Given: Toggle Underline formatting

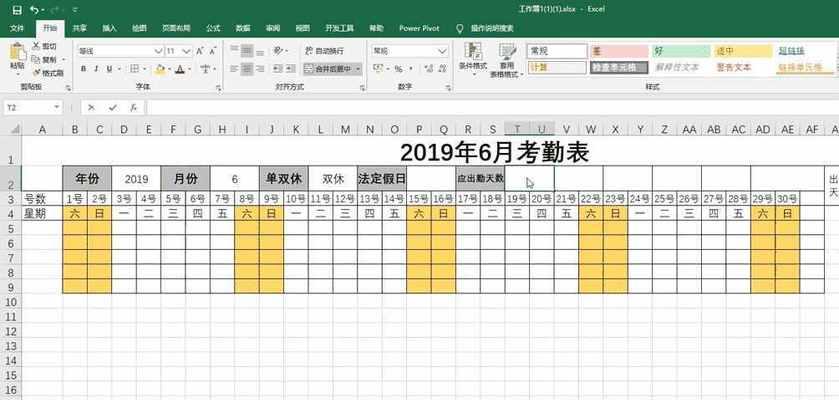Looking at the screenshot, I should pos(109,69).
